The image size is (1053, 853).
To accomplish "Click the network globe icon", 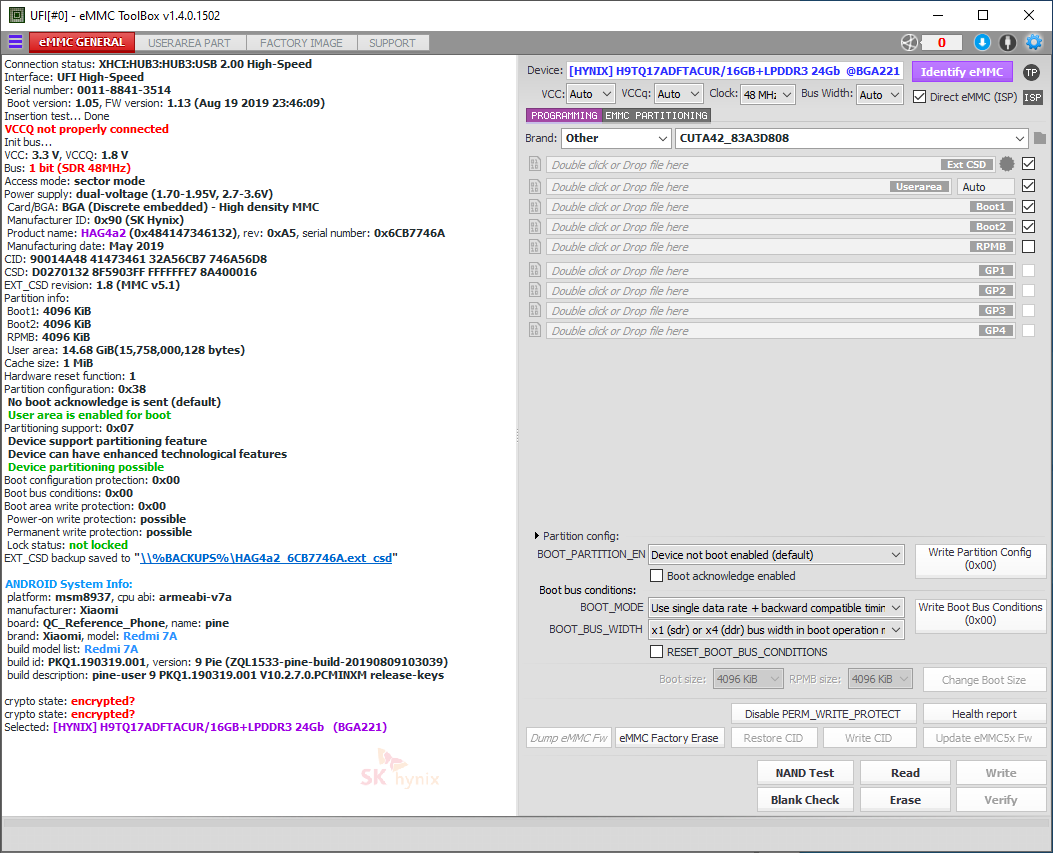I will [909, 42].
